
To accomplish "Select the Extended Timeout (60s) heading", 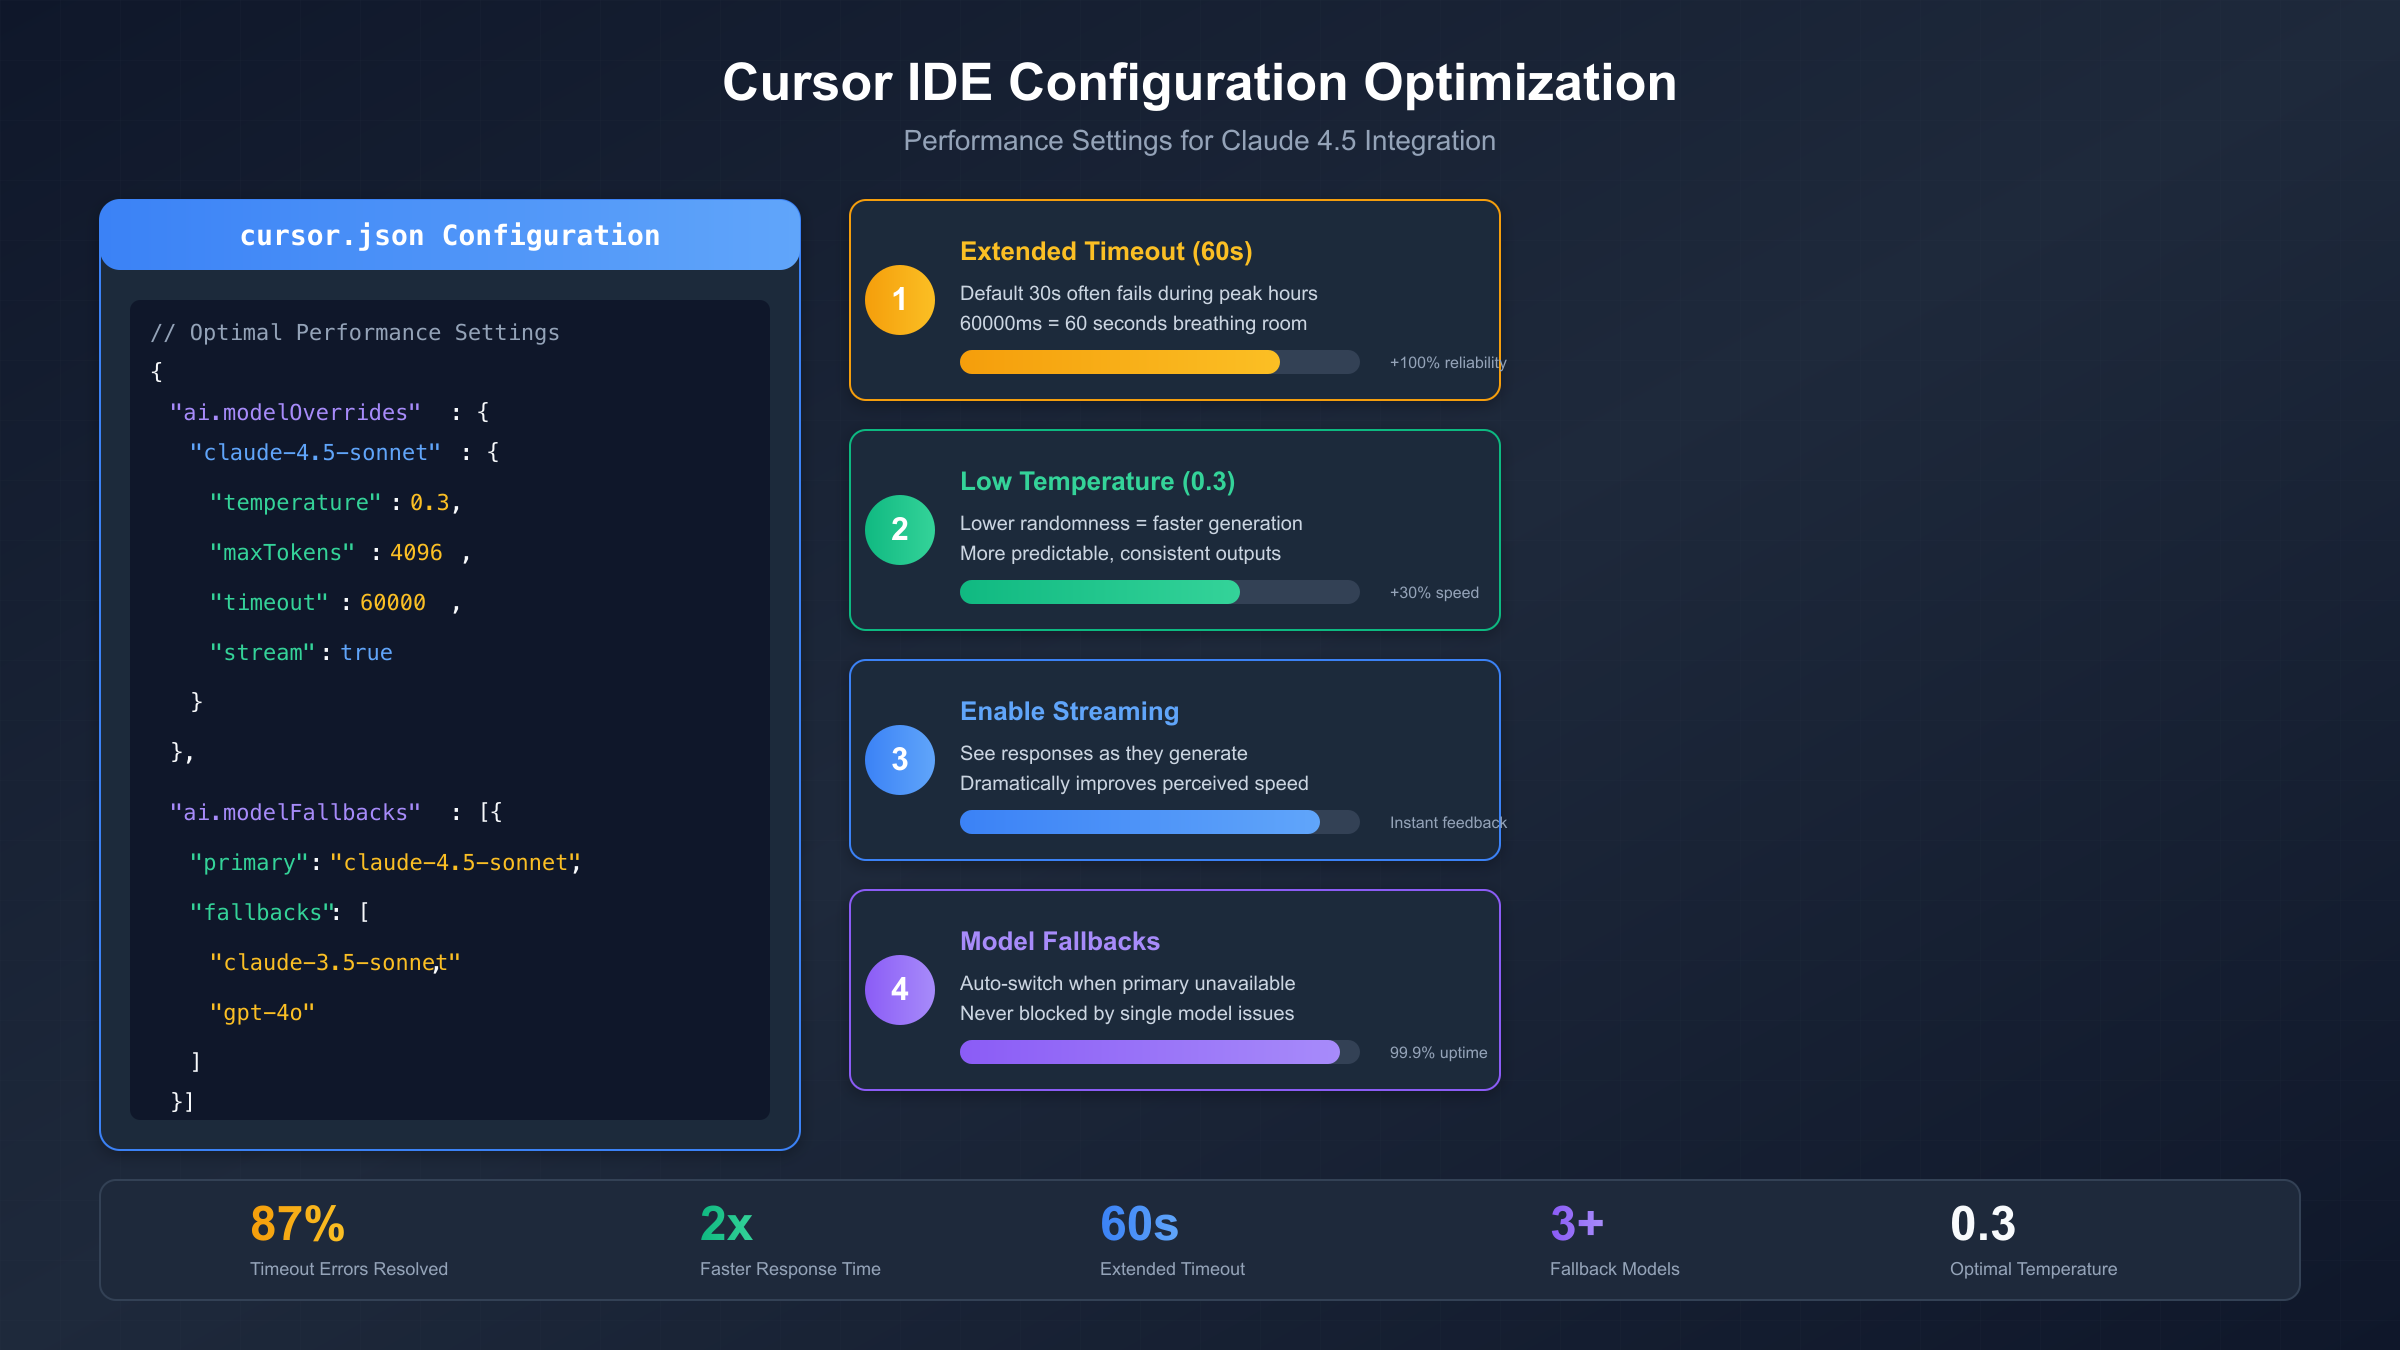I will coord(1106,252).
